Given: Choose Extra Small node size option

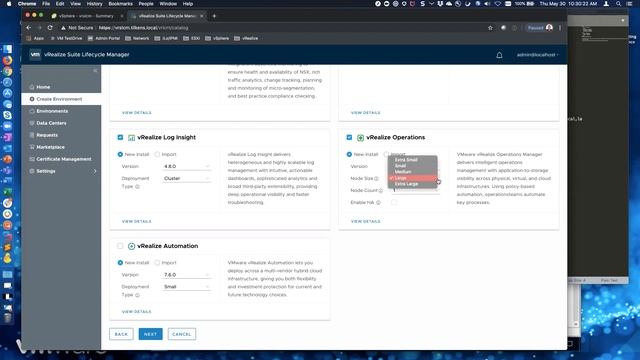Looking at the screenshot, I should [x=412, y=160].
